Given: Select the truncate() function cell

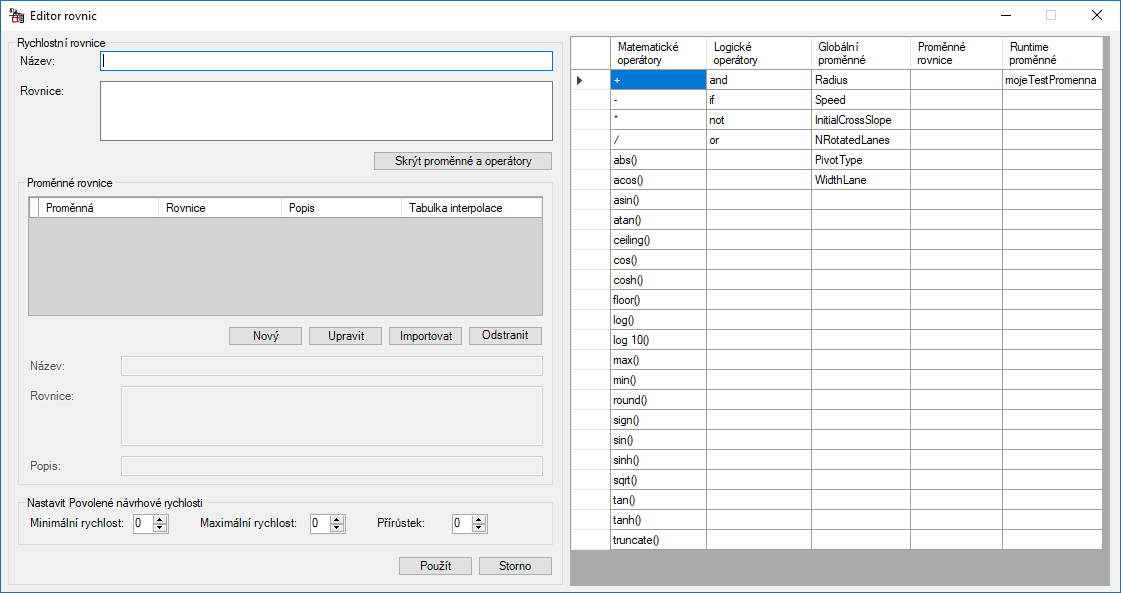Looking at the screenshot, I should 658,540.
